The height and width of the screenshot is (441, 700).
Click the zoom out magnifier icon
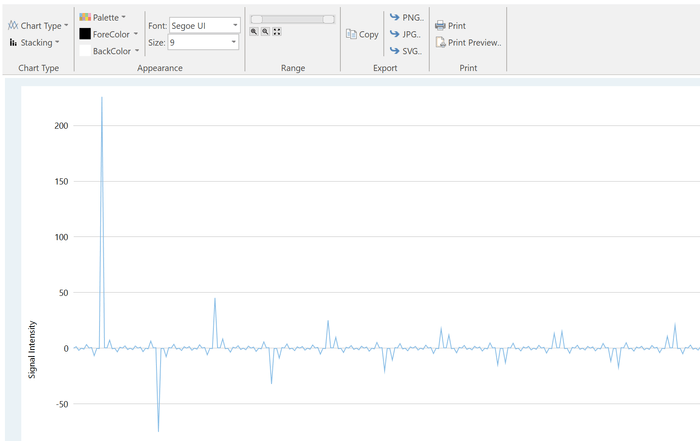click(x=266, y=32)
